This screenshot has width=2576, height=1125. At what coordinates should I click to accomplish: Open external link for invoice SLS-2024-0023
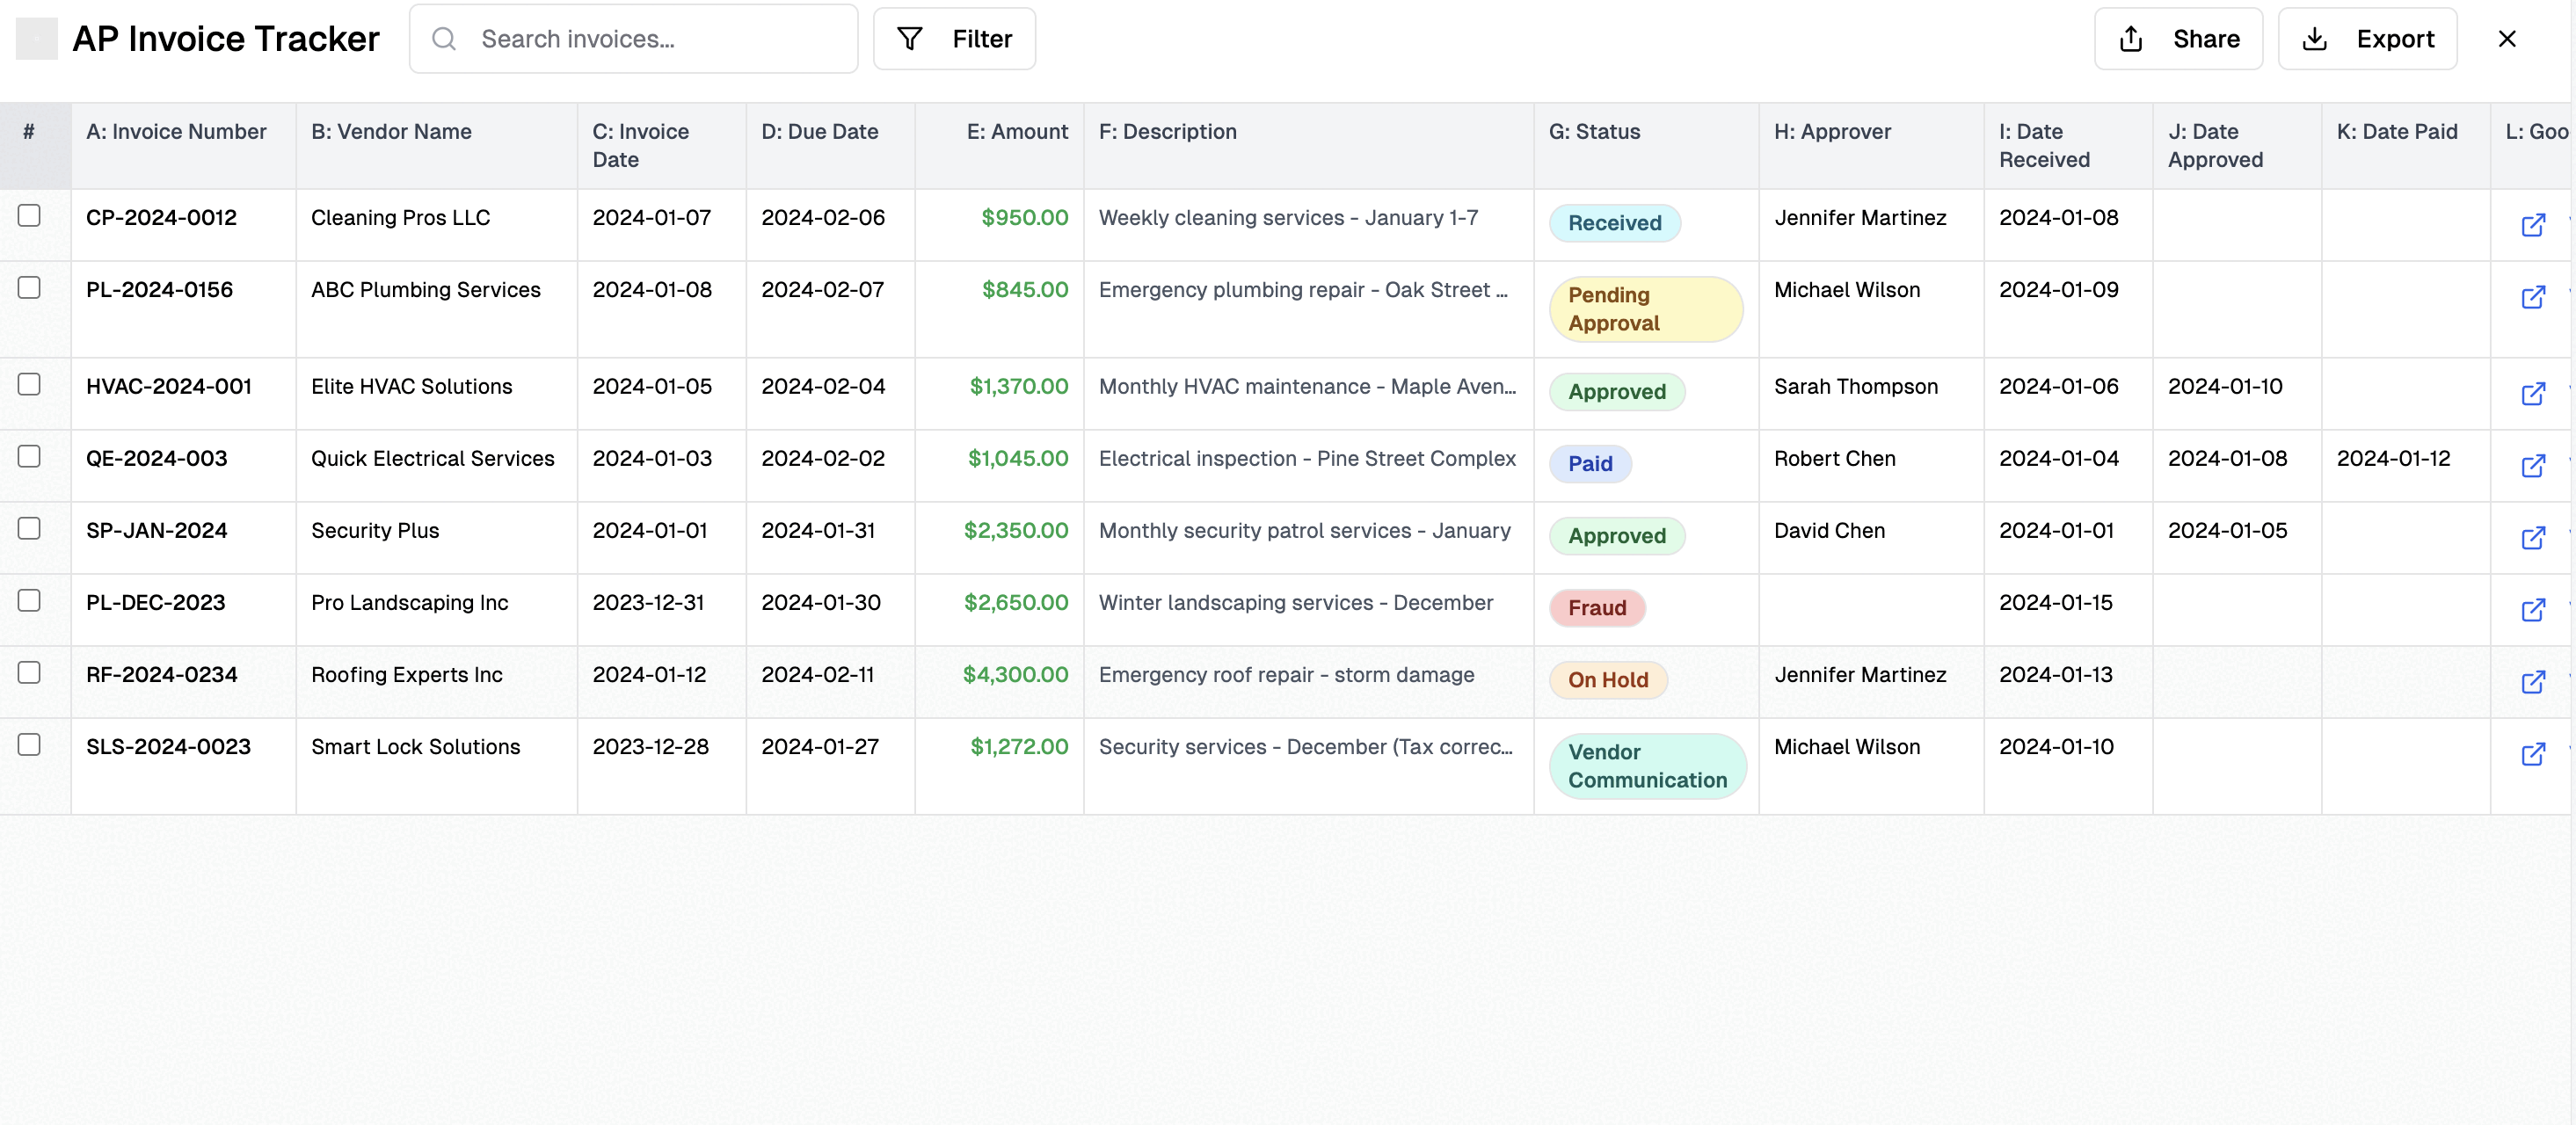coord(2533,755)
